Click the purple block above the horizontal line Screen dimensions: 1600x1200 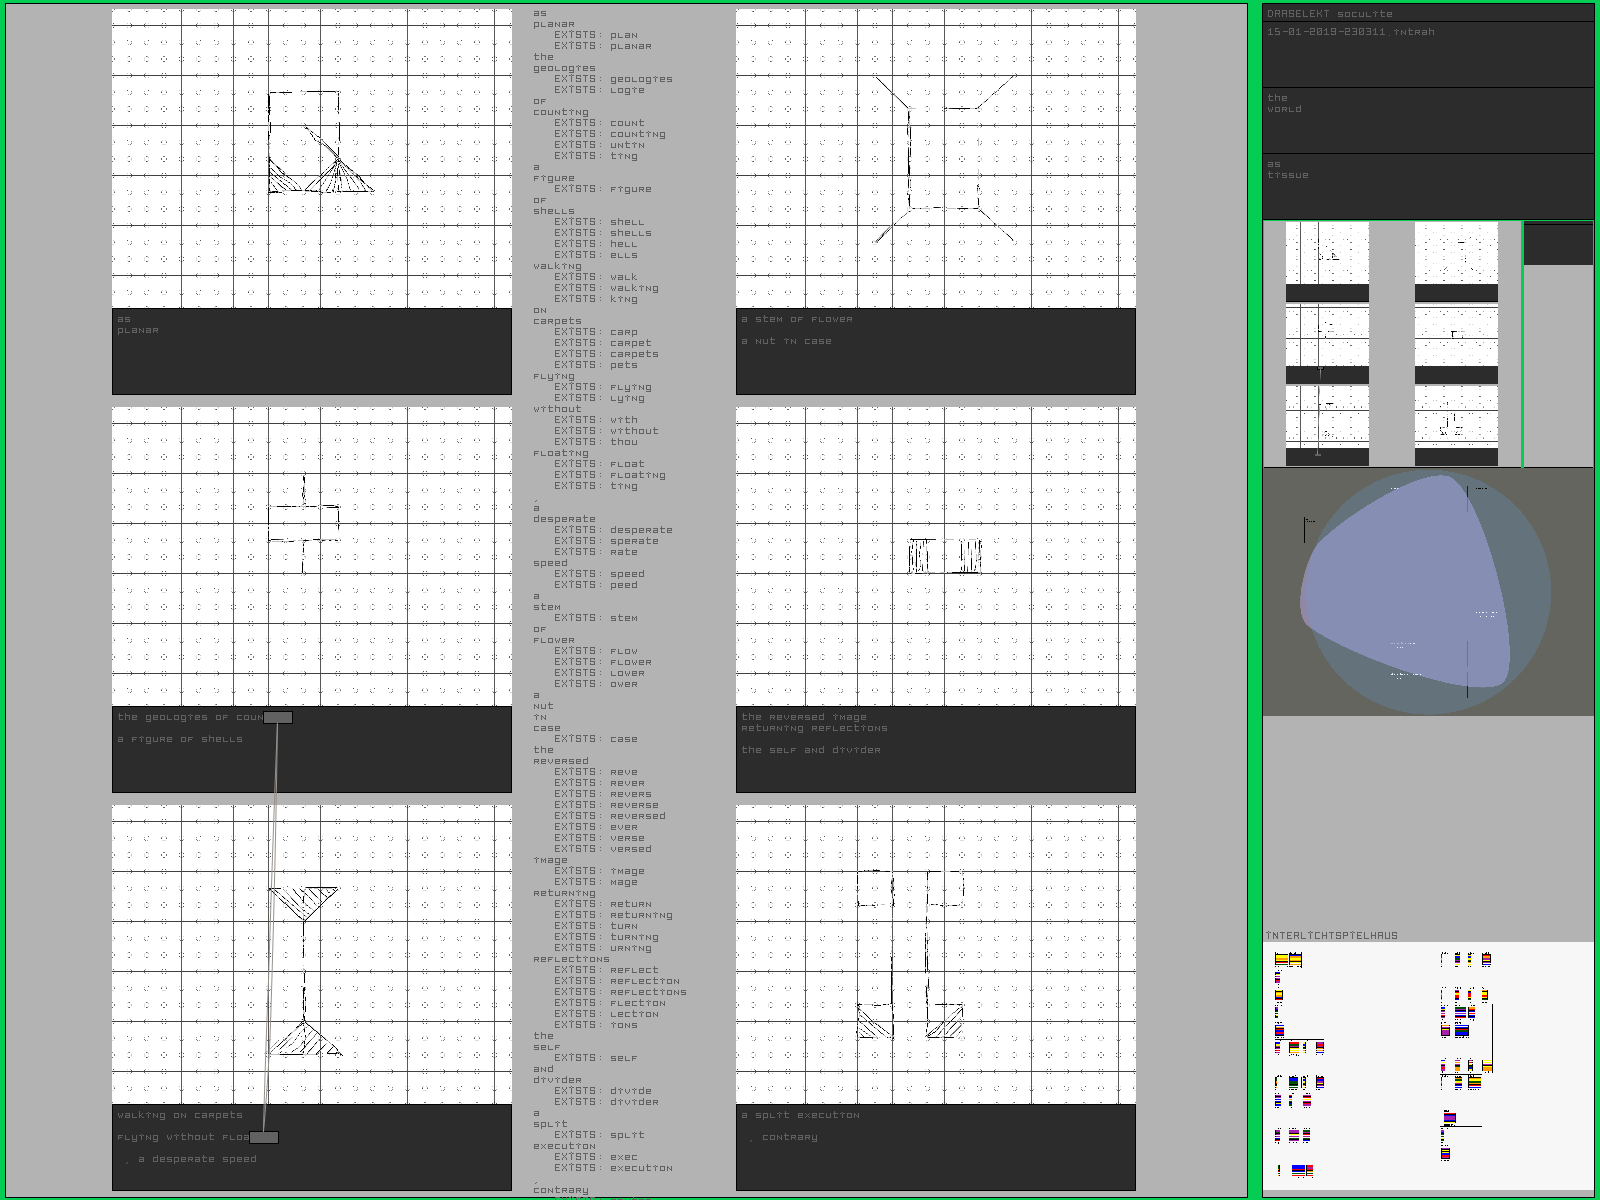[x=1449, y=1118]
